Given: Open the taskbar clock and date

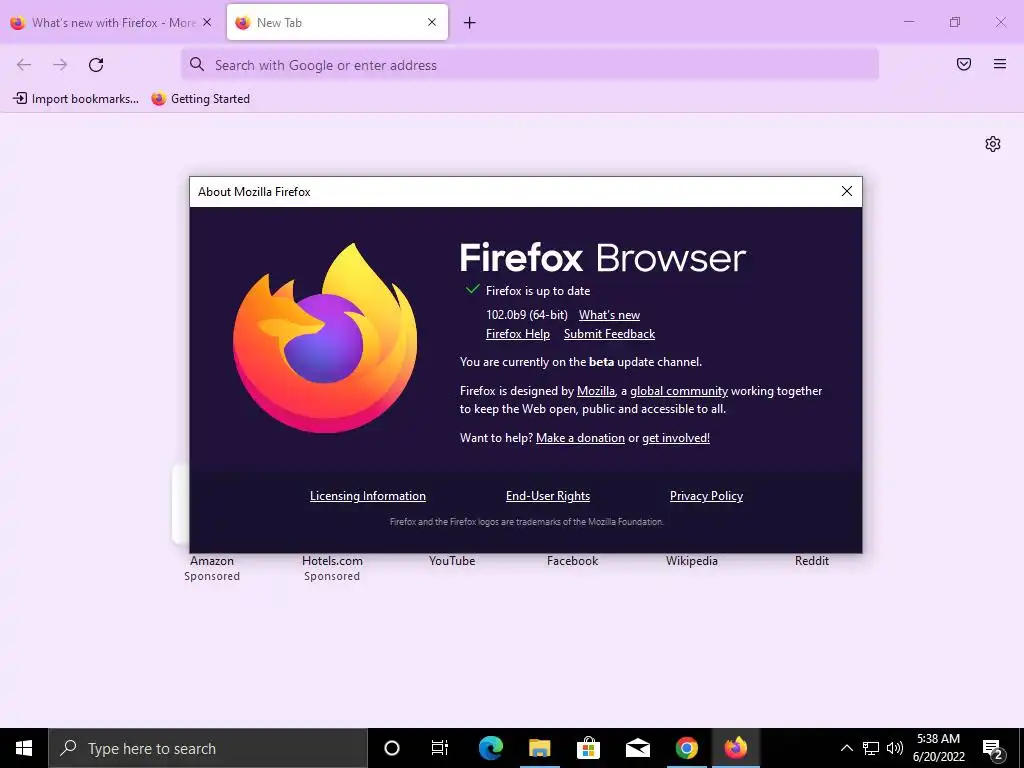Looking at the screenshot, I should (938, 748).
